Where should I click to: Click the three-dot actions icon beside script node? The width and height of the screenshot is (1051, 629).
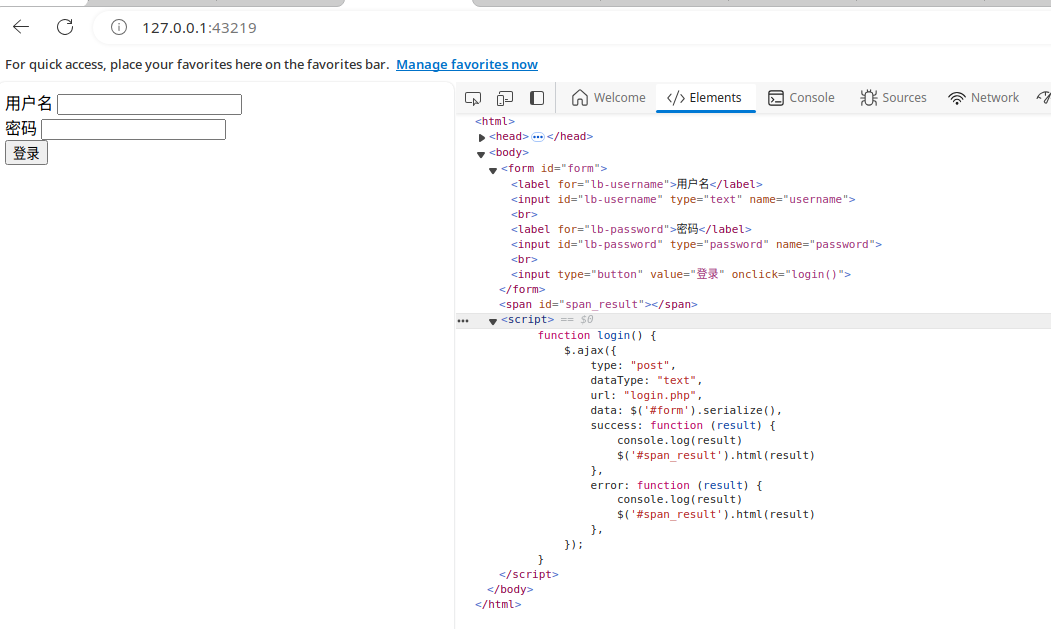[x=463, y=321]
